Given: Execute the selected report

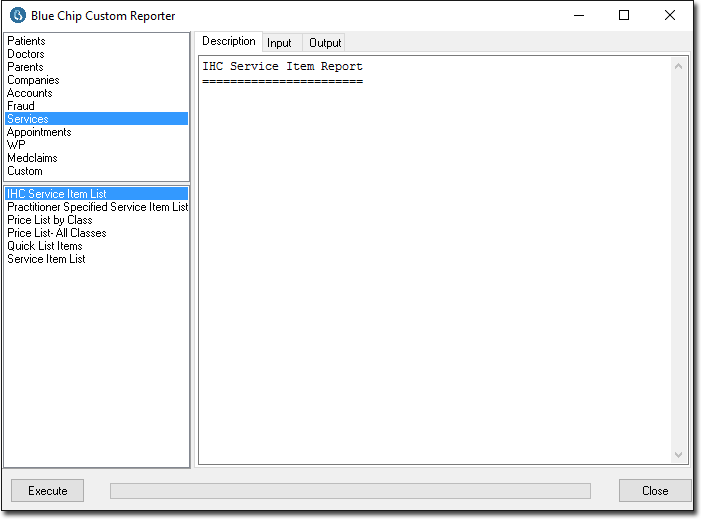Looking at the screenshot, I should 48,491.
